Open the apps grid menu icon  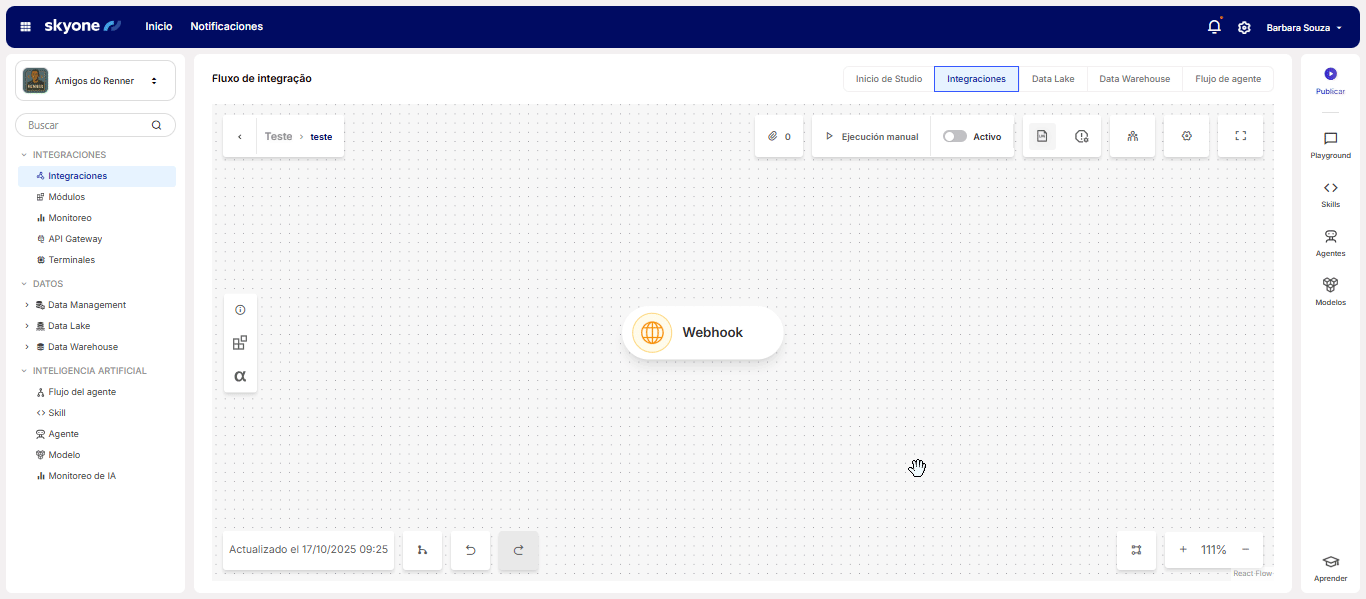click(x=26, y=27)
